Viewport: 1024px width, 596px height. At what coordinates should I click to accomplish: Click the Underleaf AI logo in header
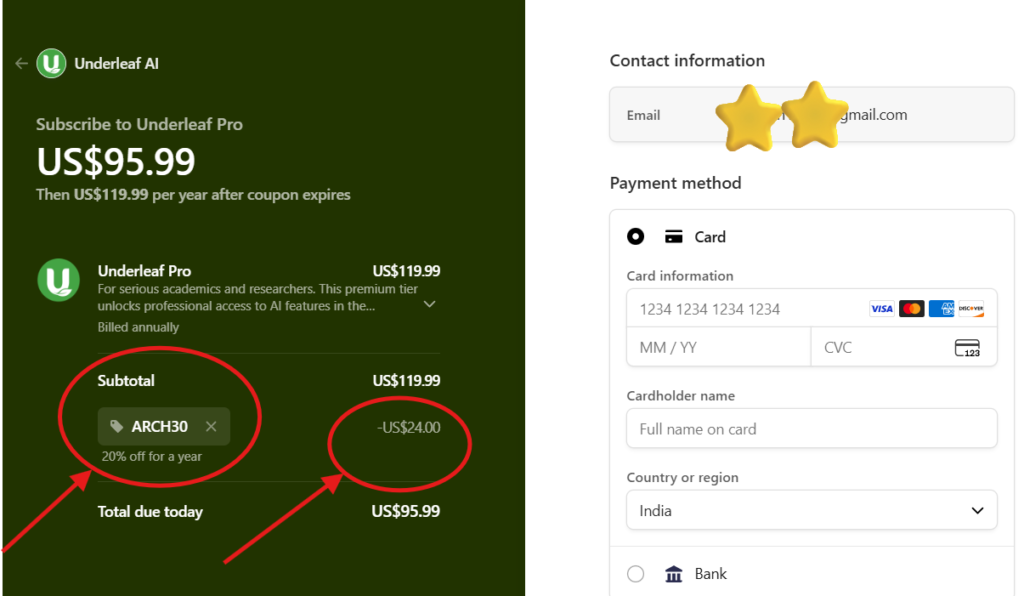(x=51, y=63)
